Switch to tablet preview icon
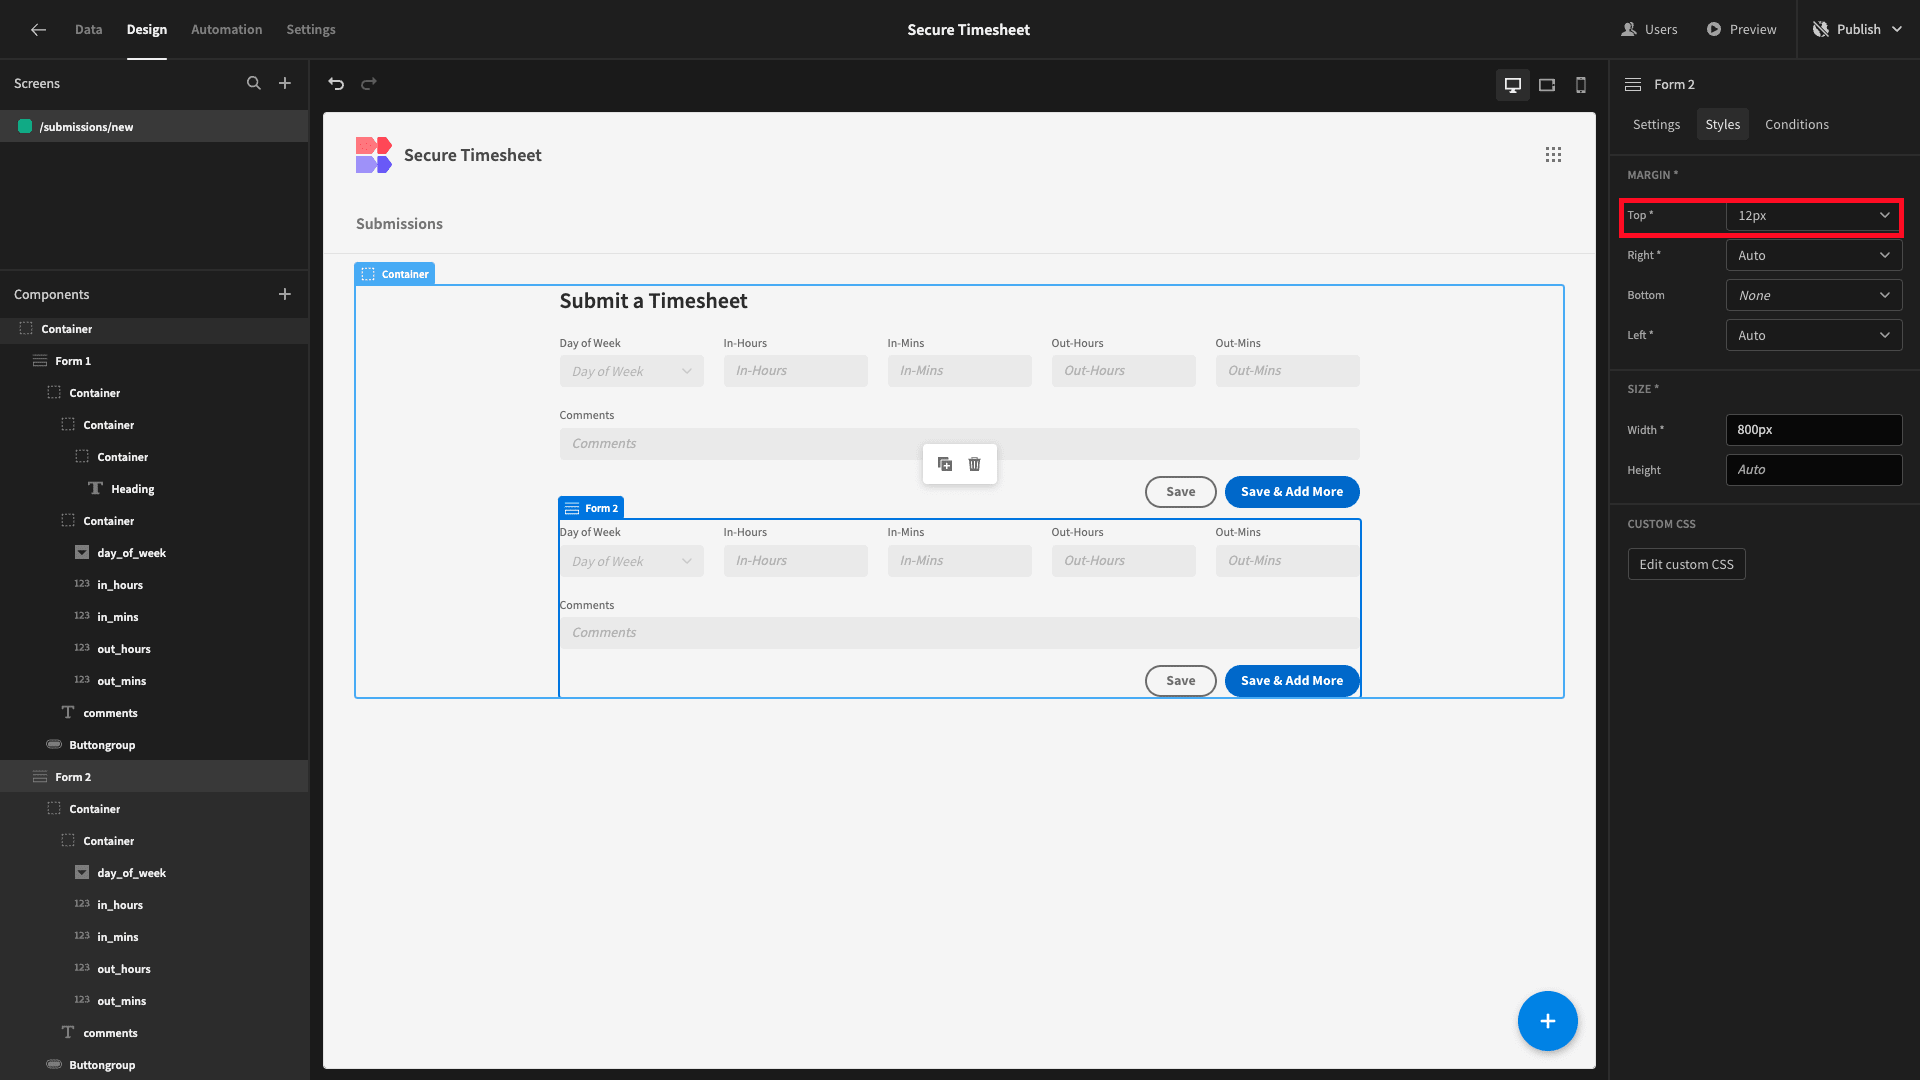 click(x=1547, y=85)
